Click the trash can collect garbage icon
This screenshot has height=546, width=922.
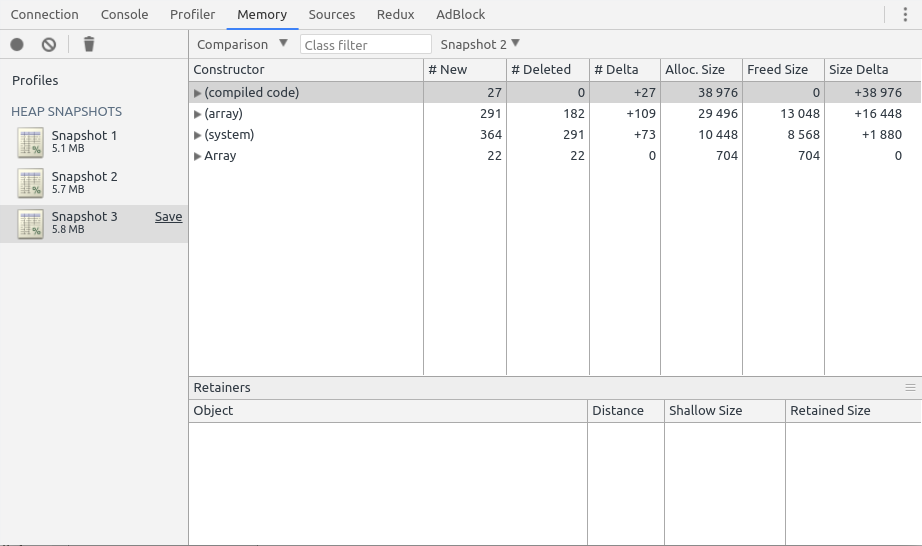pos(89,44)
